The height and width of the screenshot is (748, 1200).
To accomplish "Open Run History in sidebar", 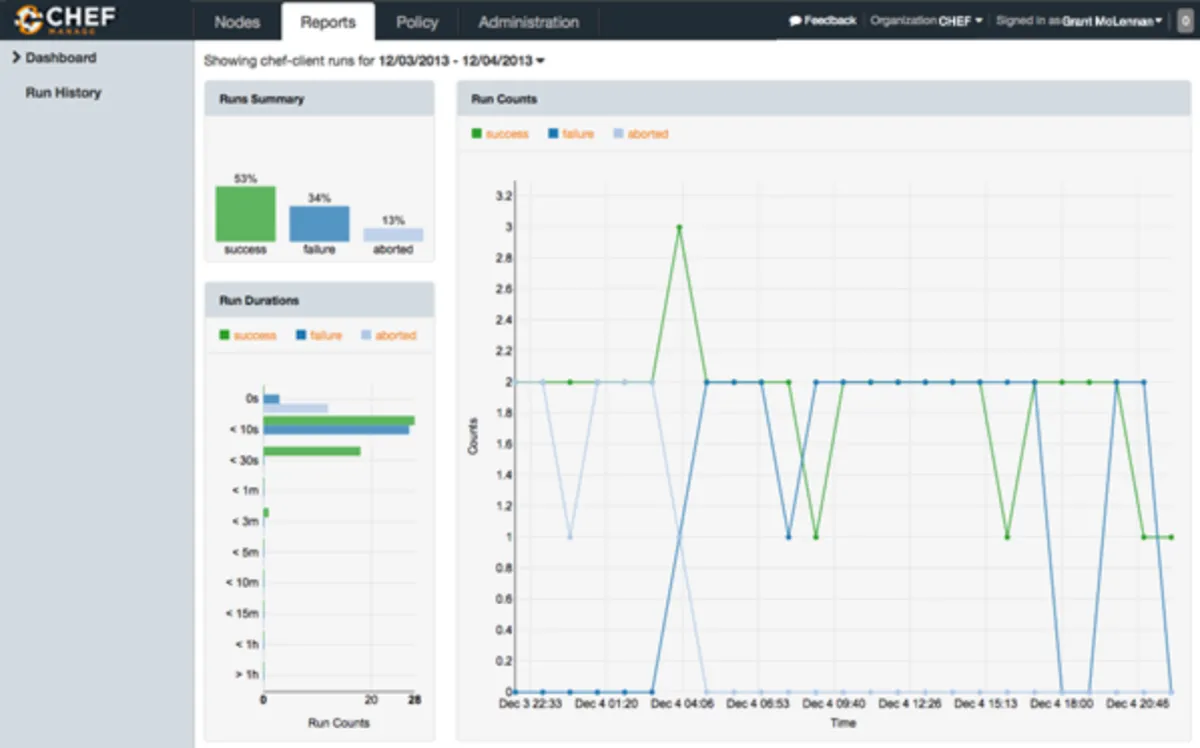I will point(63,93).
